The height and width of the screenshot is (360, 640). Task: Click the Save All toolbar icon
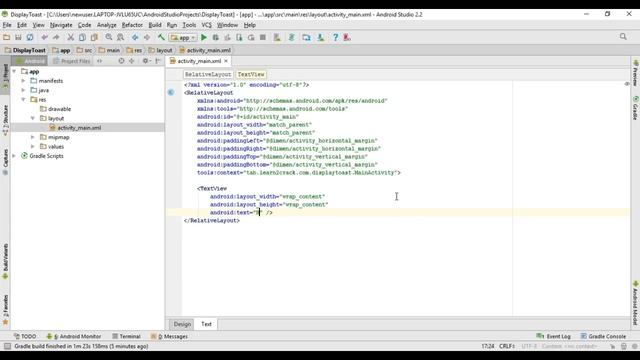pyautogui.click(x=18, y=37)
